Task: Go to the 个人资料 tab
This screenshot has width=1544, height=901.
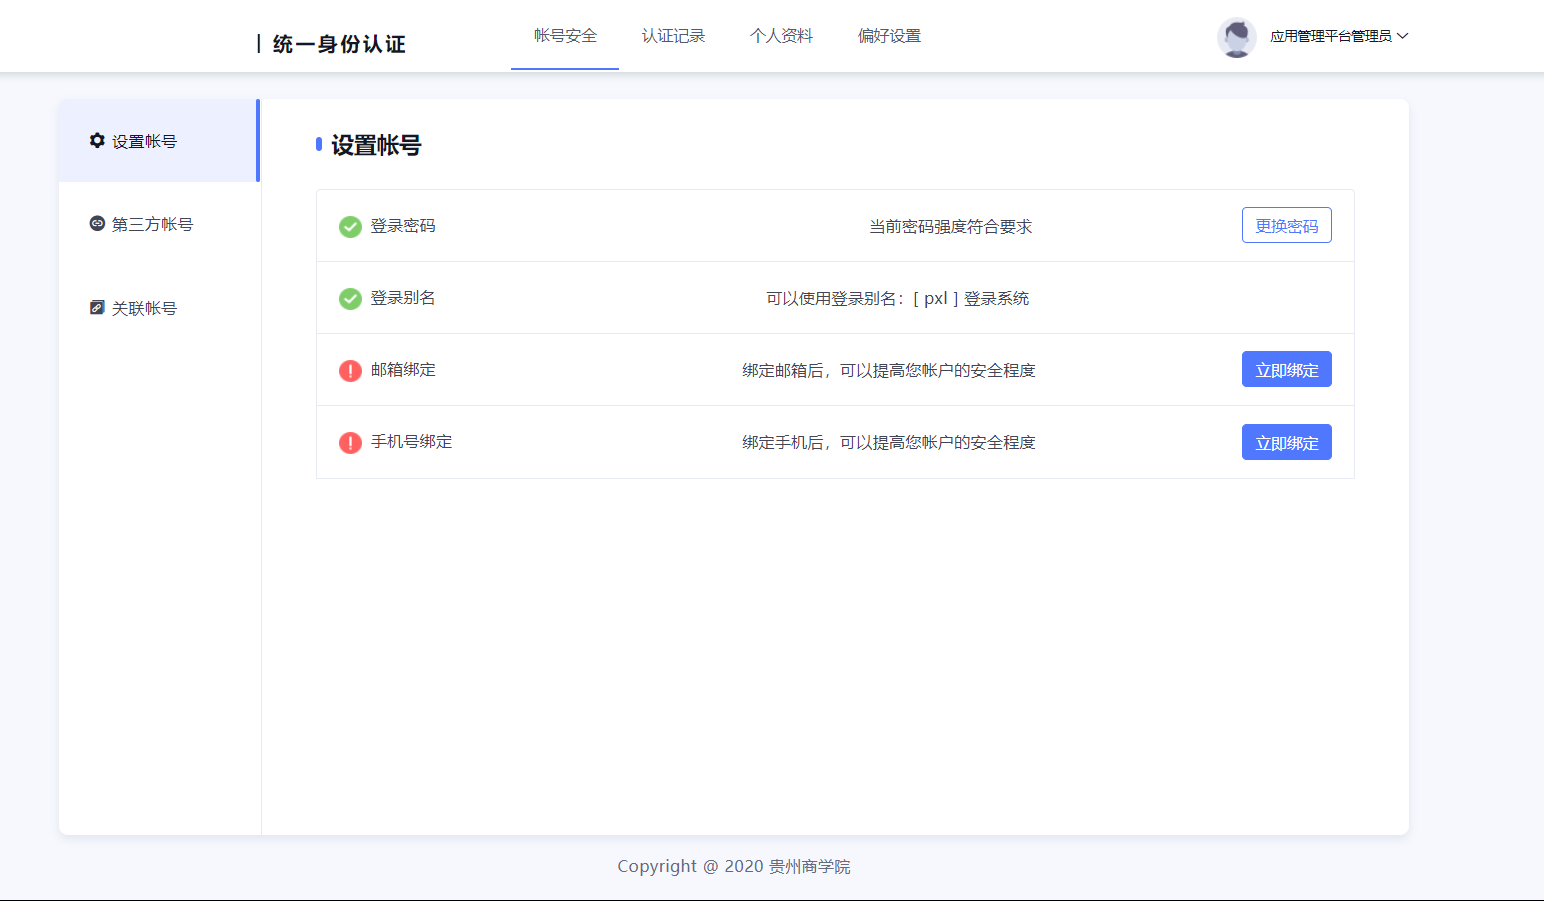Action: click(781, 36)
